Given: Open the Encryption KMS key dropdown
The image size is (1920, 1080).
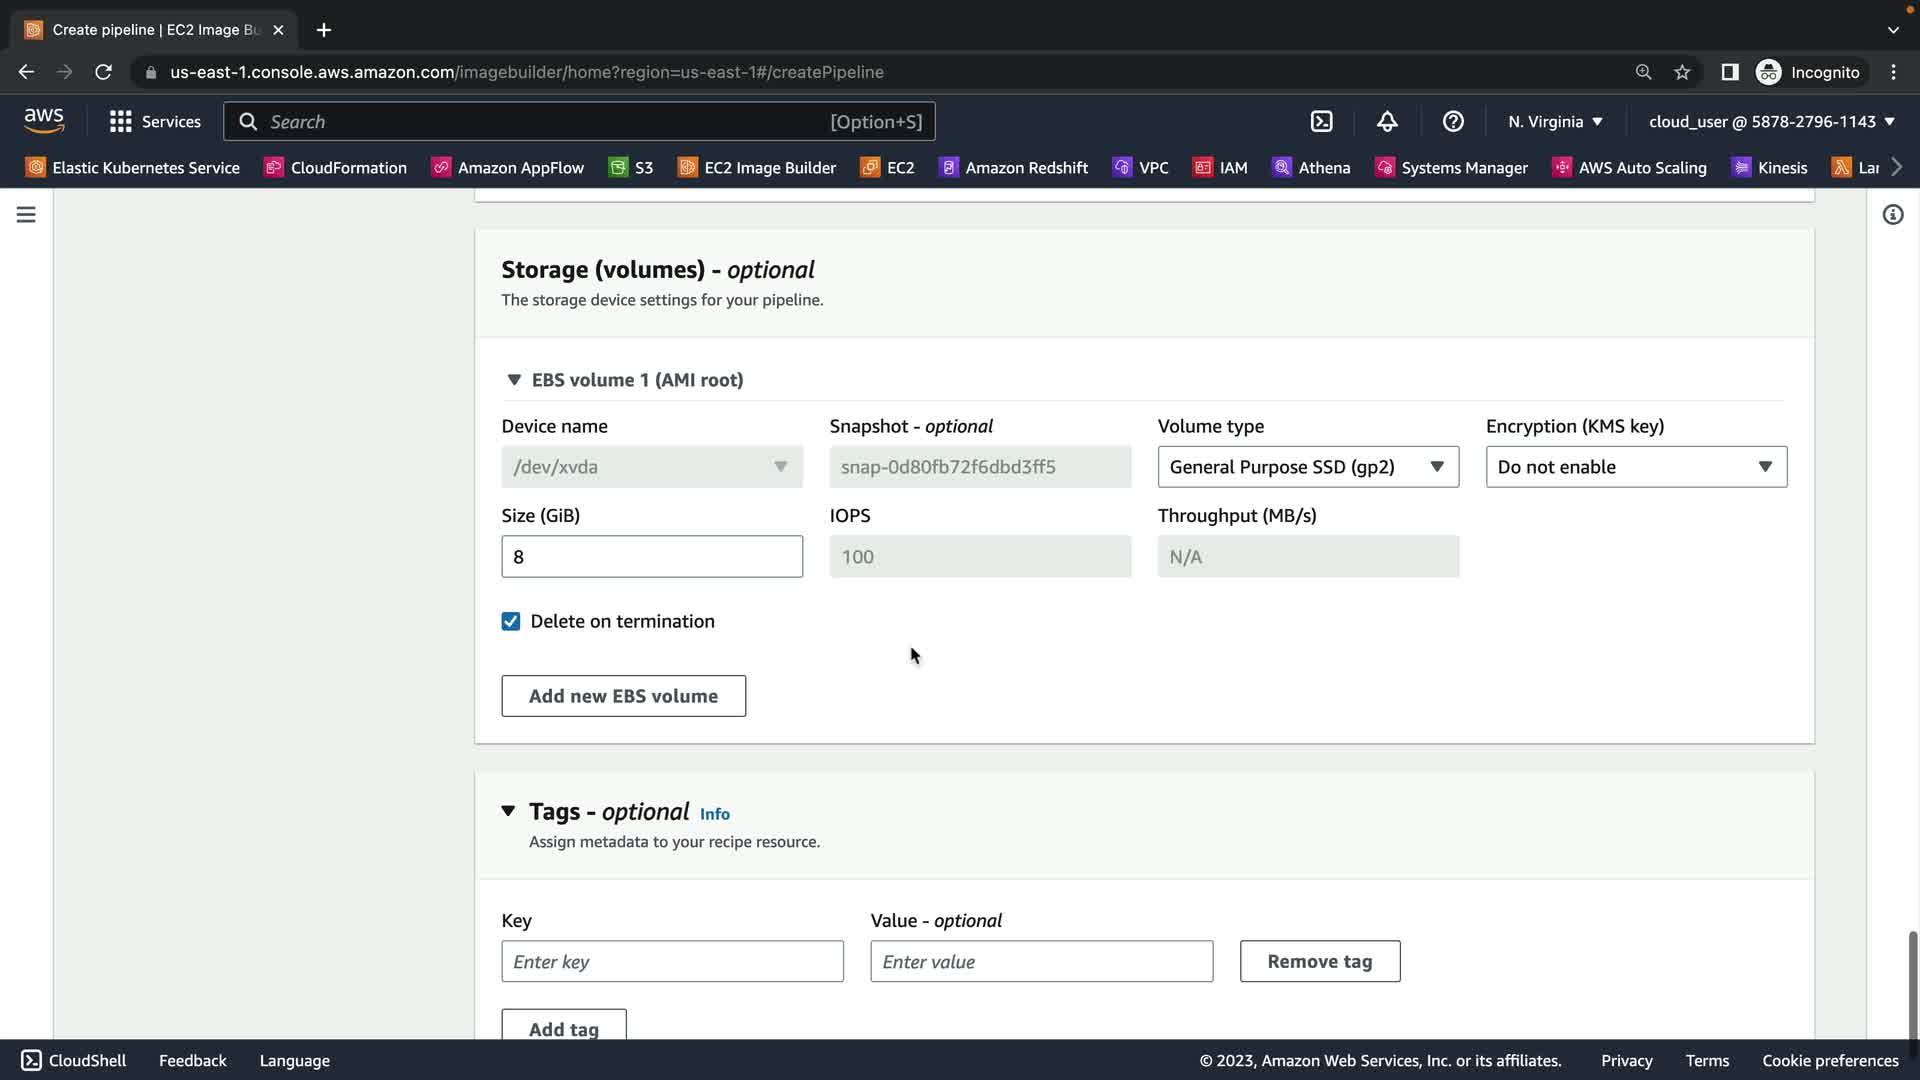Looking at the screenshot, I should [1635, 467].
